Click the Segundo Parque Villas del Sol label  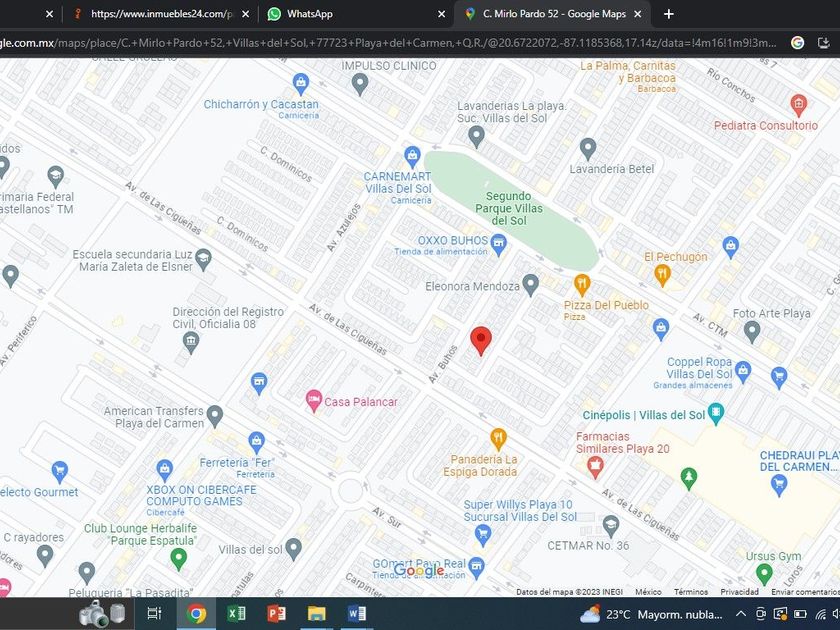point(508,208)
